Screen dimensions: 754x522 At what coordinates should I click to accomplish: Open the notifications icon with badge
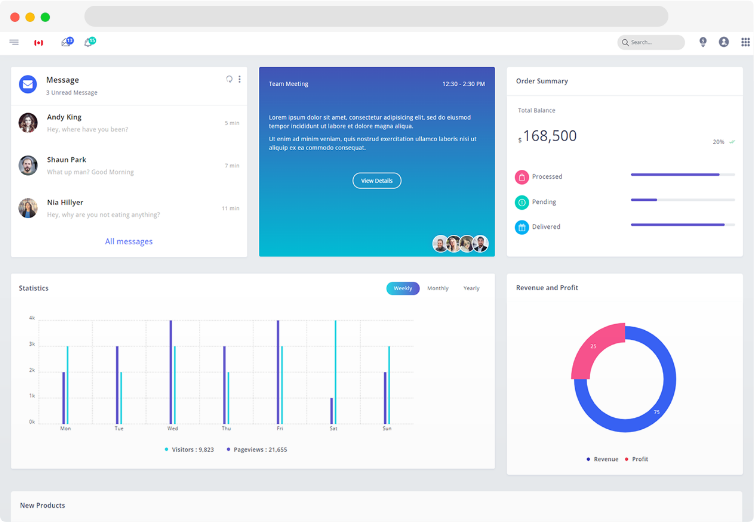point(66,42)
